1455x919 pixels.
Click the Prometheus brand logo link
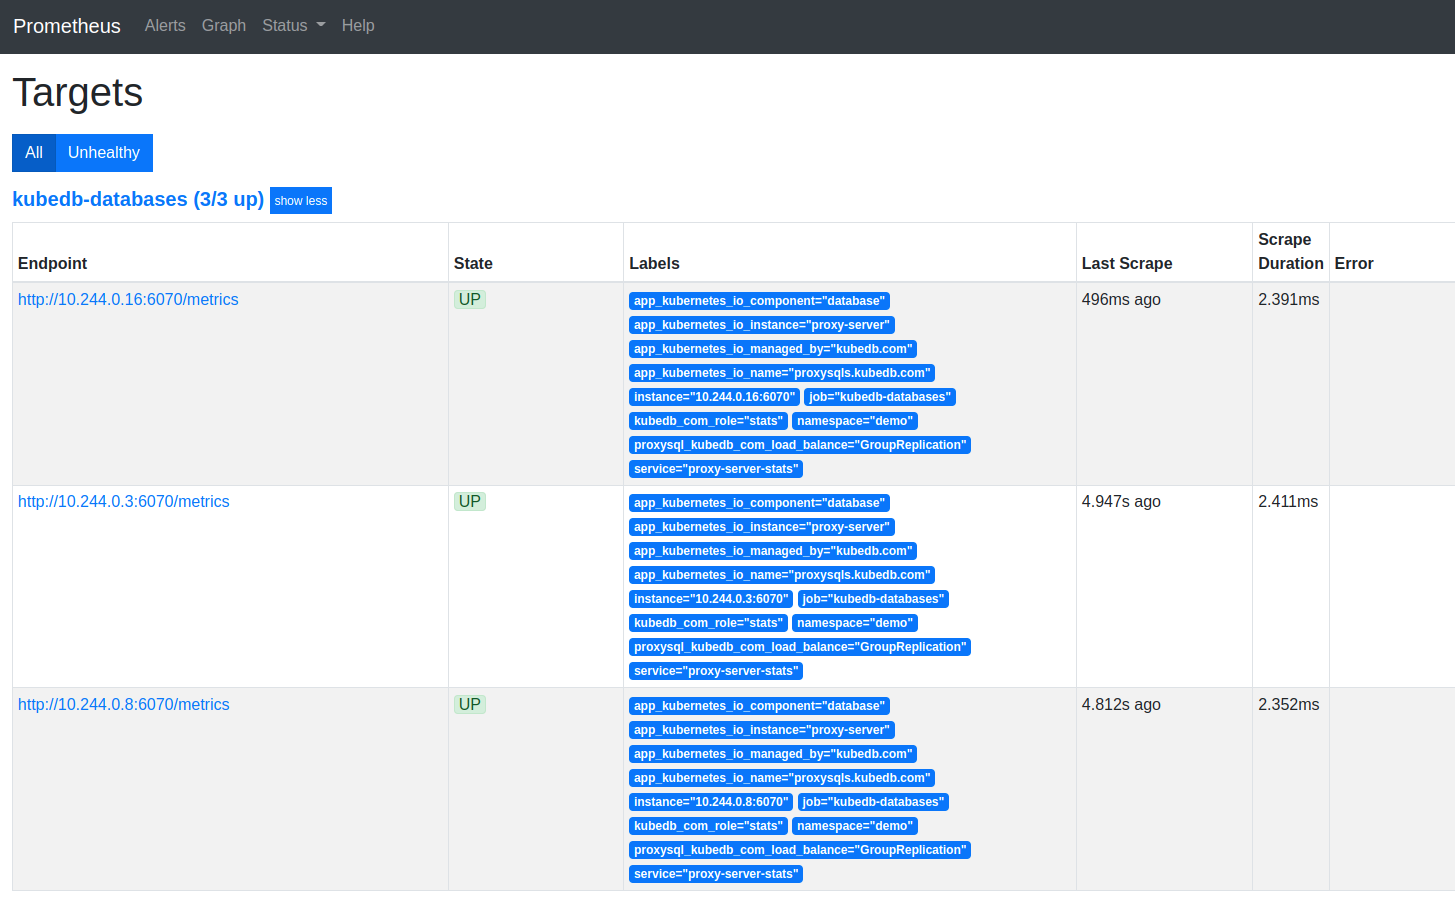click(66, 26)
